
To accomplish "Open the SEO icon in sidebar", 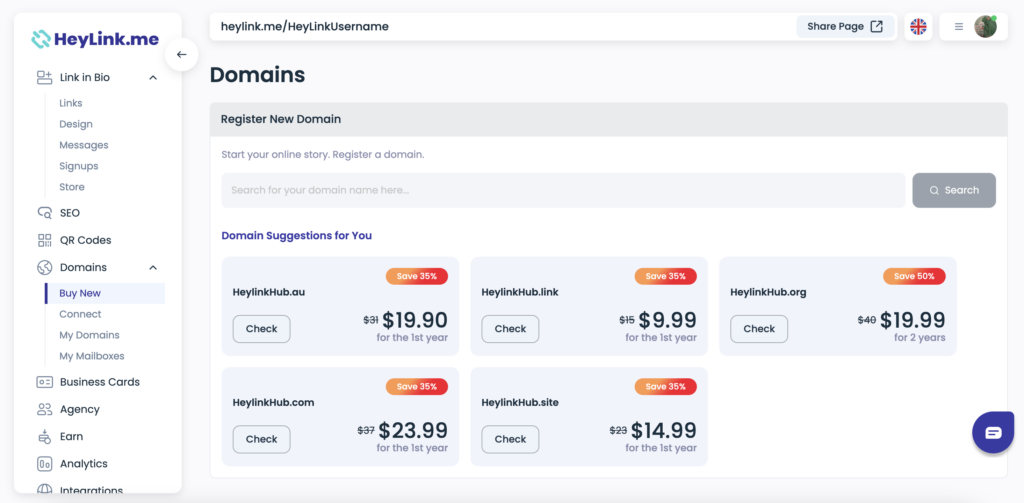I will click(x=44, y=213).
